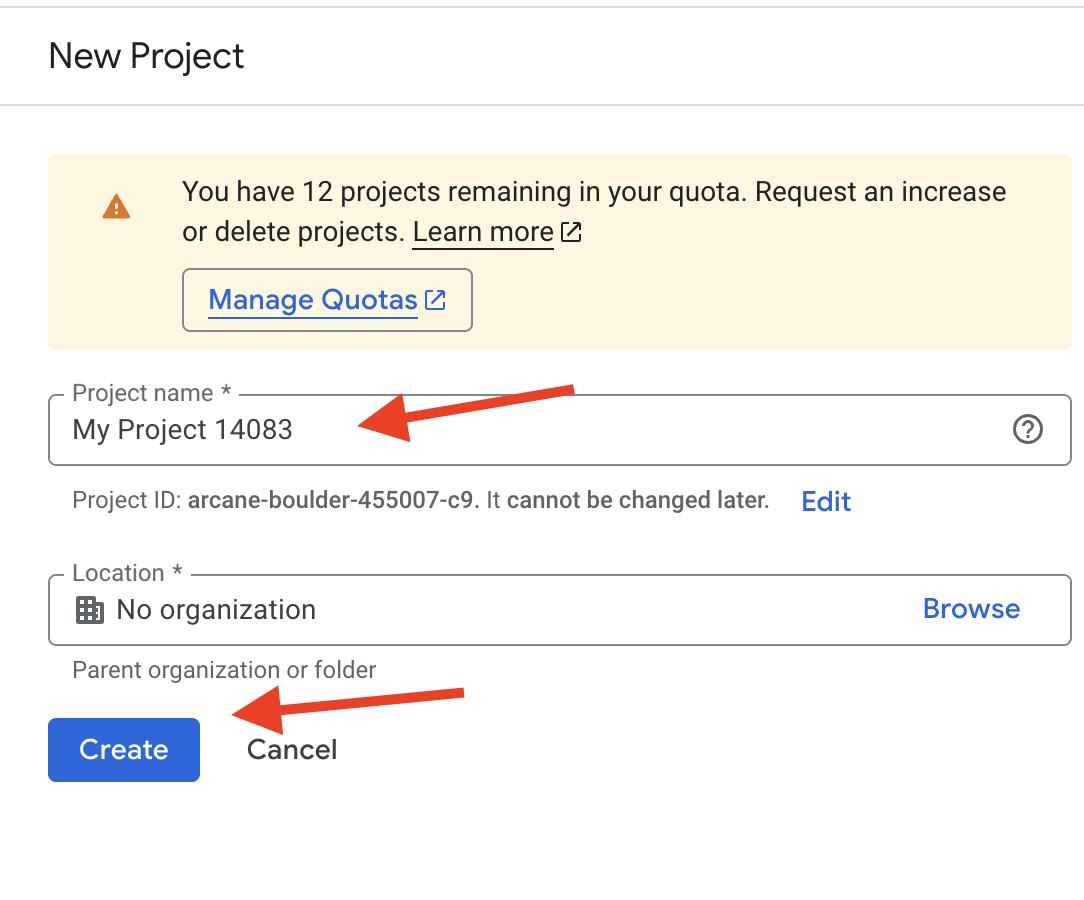Click the 'arcane-boulder-455007-c9' project ID text

[330, 500]
